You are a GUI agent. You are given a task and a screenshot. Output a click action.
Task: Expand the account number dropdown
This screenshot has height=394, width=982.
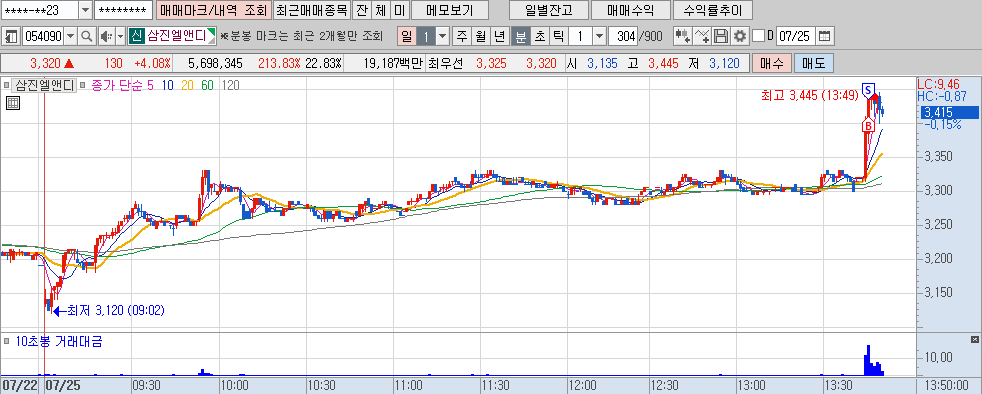[86, 11]
